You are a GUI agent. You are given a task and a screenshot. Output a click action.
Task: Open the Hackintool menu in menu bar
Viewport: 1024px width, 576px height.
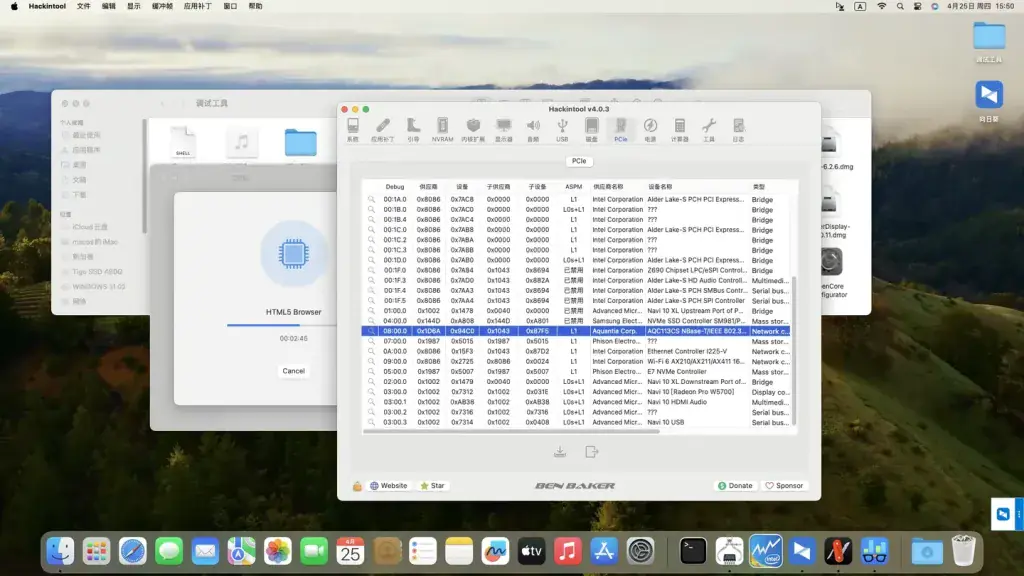point(47,6)
